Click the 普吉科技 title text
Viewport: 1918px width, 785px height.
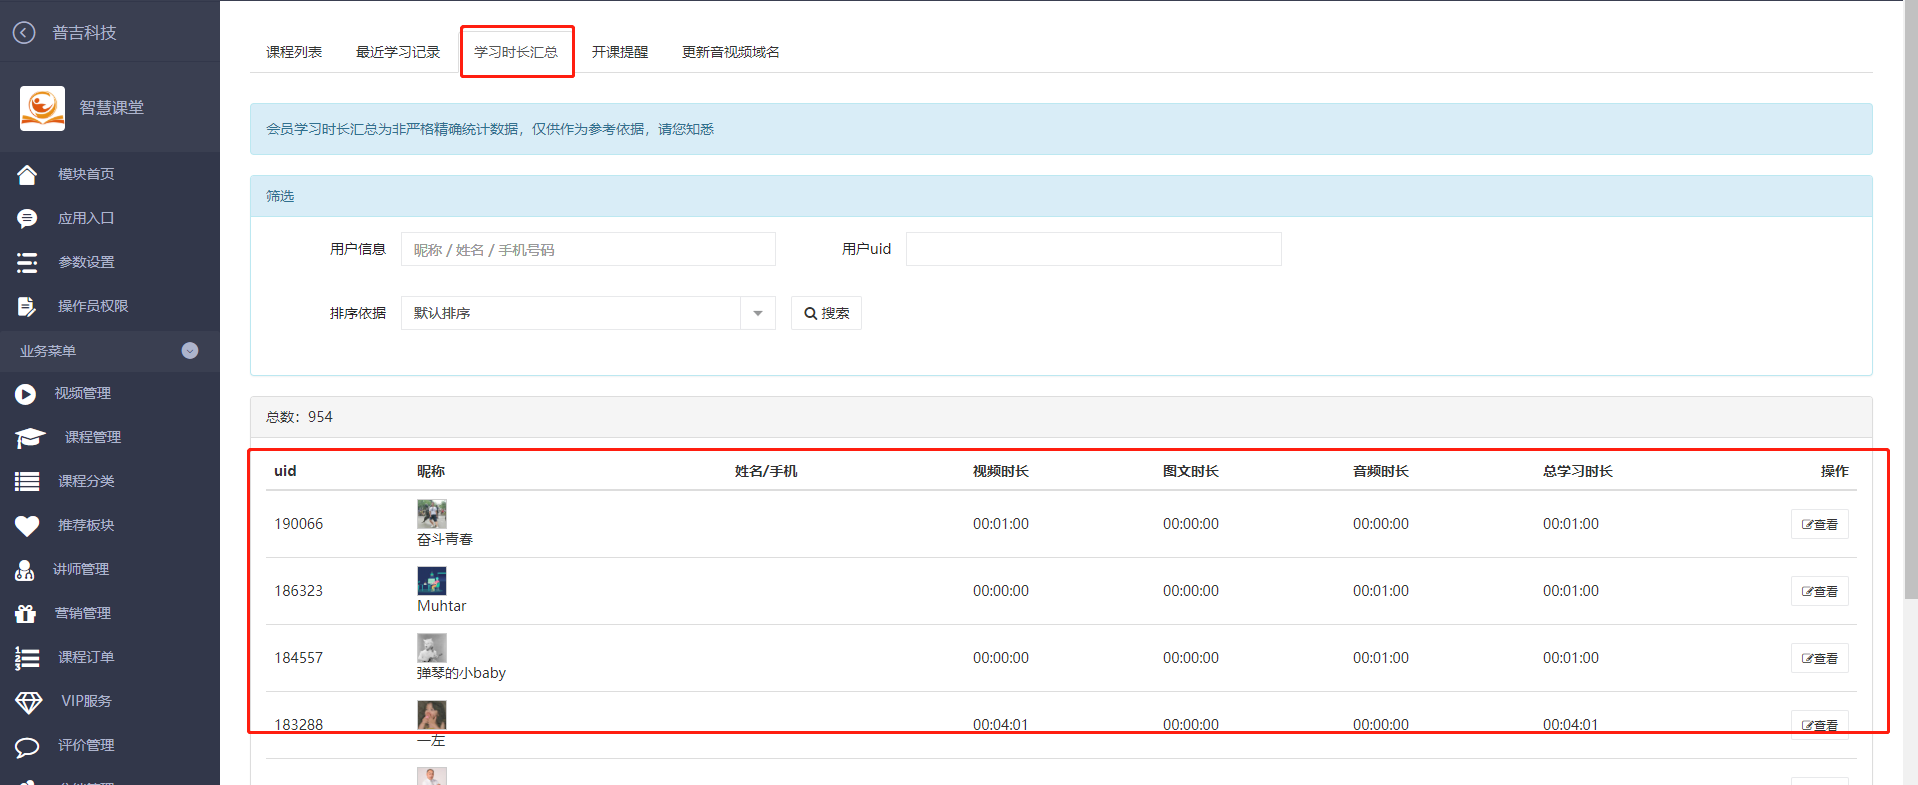(x=84, y=33)
